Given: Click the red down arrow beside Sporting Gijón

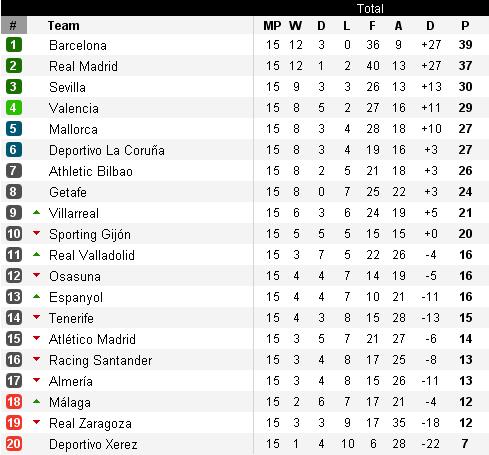Looking at the screenshot, I should point(37,233).
